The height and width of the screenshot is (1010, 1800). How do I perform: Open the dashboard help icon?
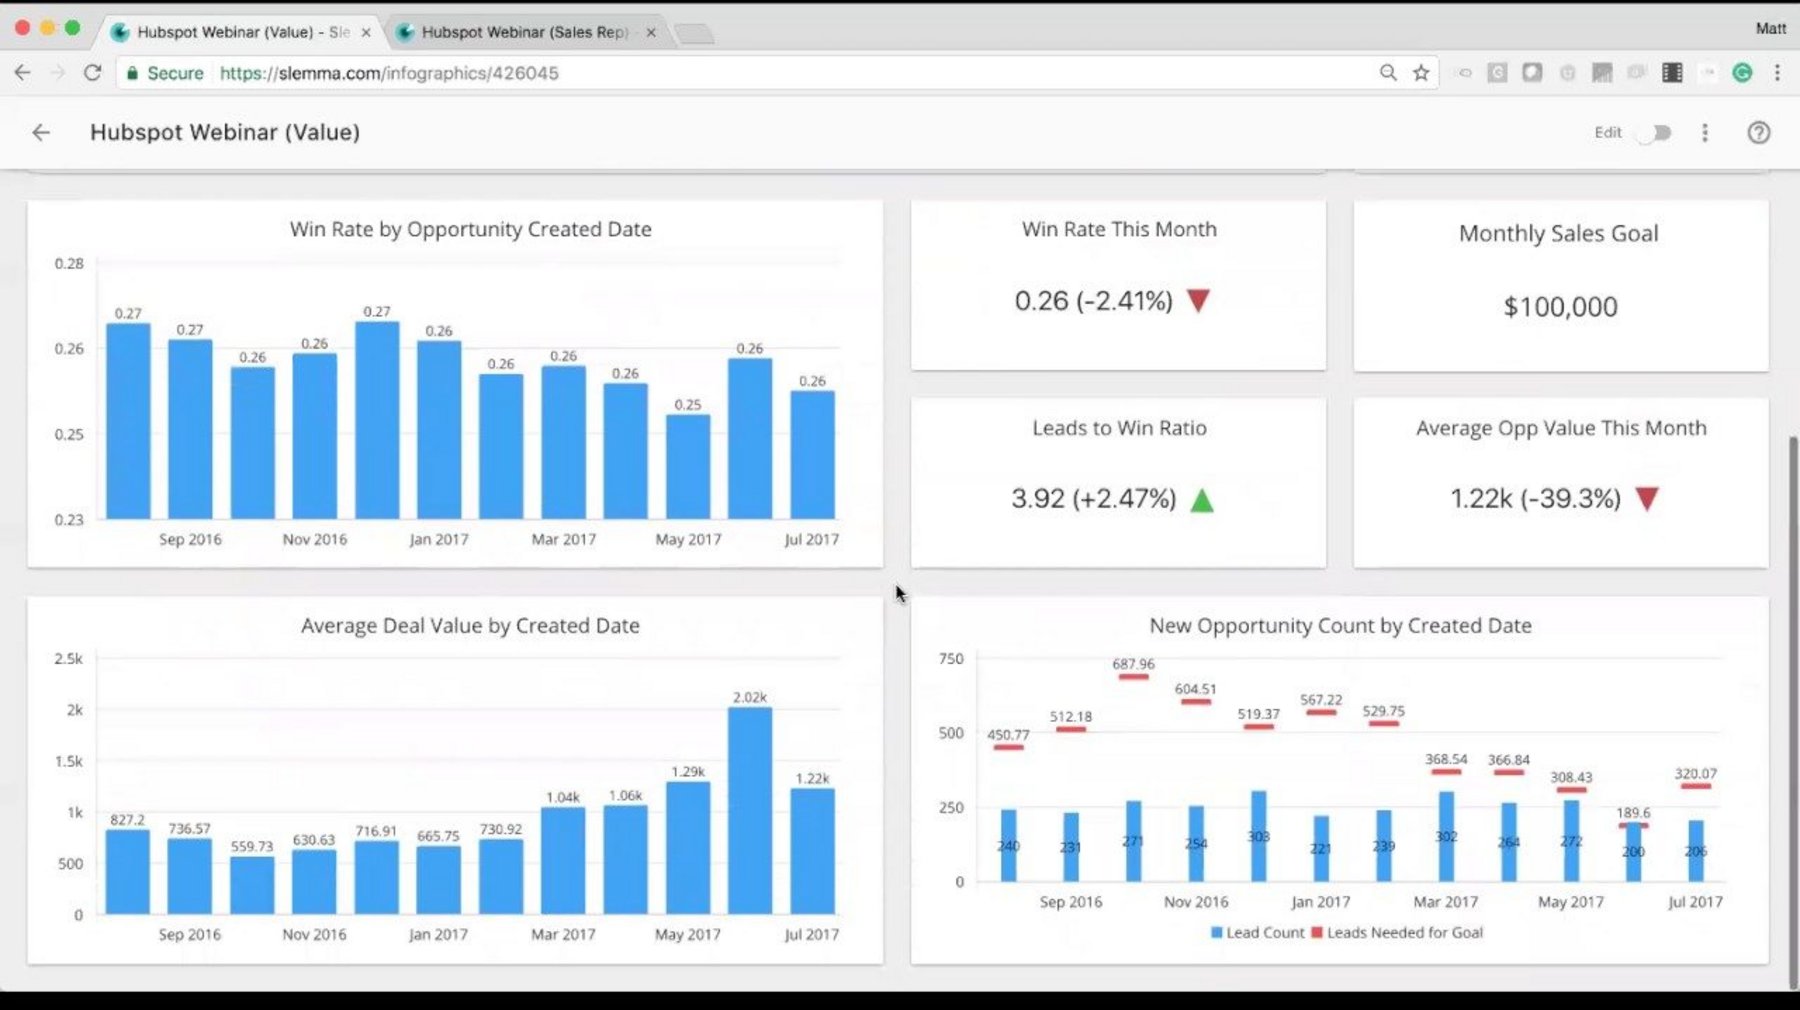pos(1759,132)
